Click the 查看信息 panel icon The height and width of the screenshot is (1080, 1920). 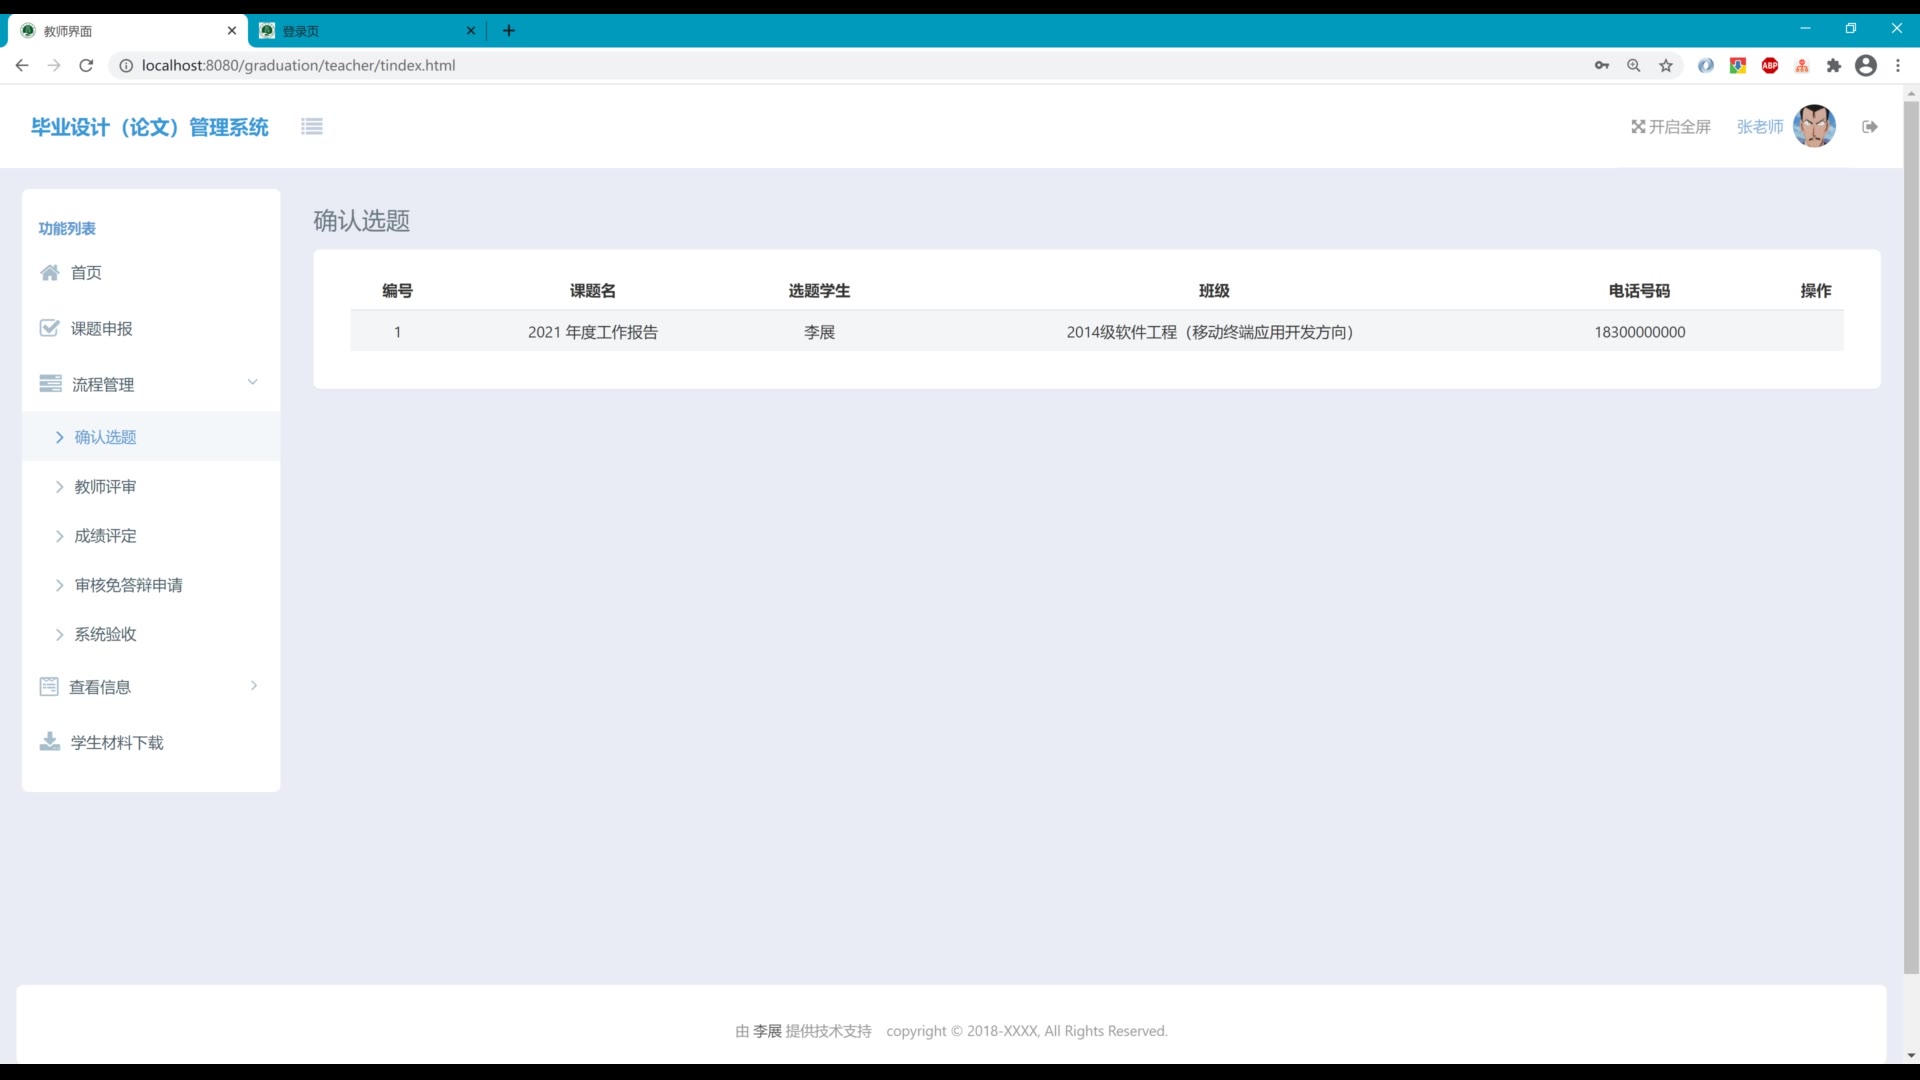[x=49, y=686]
